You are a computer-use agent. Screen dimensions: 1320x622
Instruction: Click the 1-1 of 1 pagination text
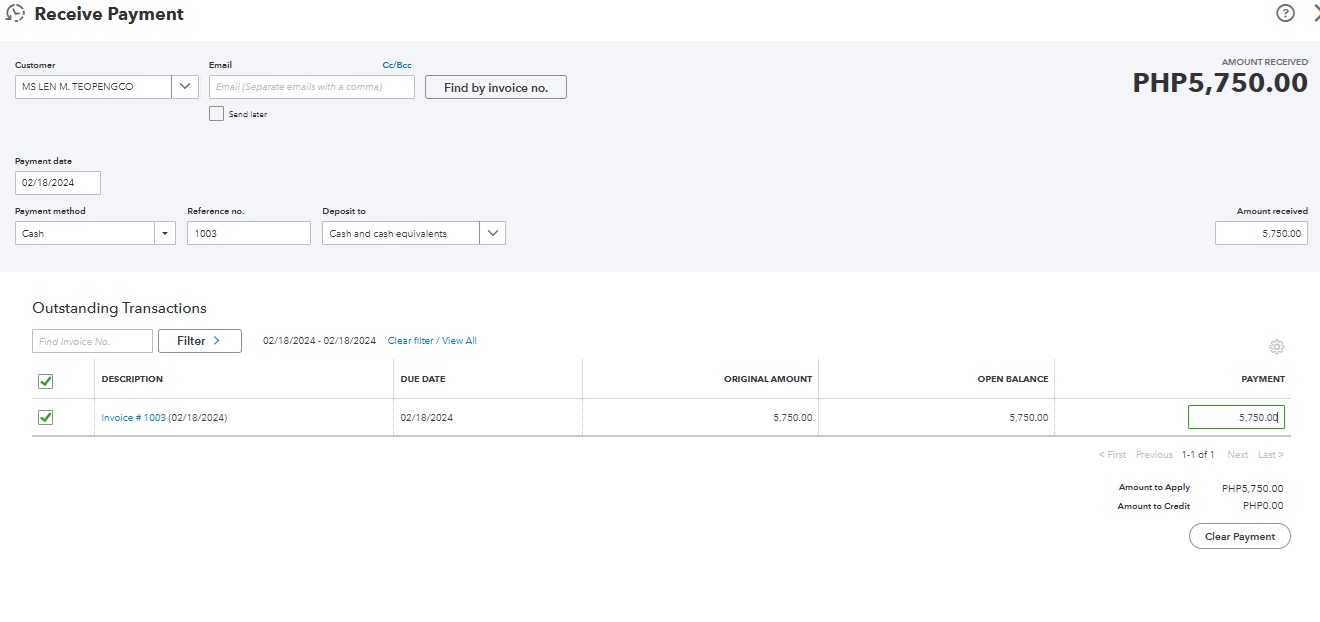(x=1198, y=455)
